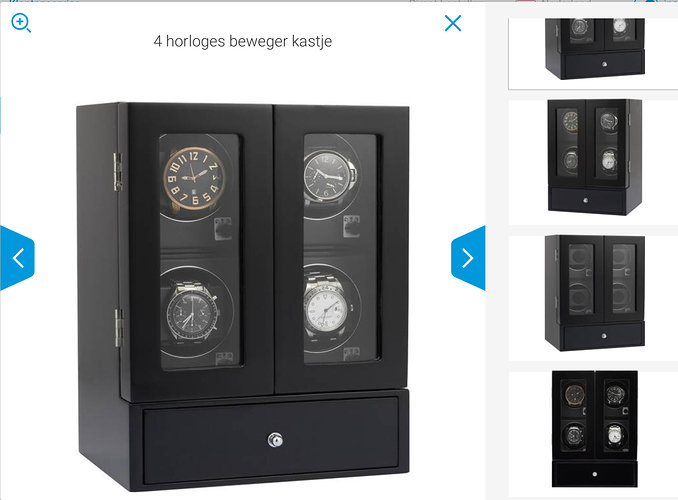The width and height of the screenshot is (678, 500).
Task: Click the top-right dark watch with steel case
Action: [x=330, y=176]
